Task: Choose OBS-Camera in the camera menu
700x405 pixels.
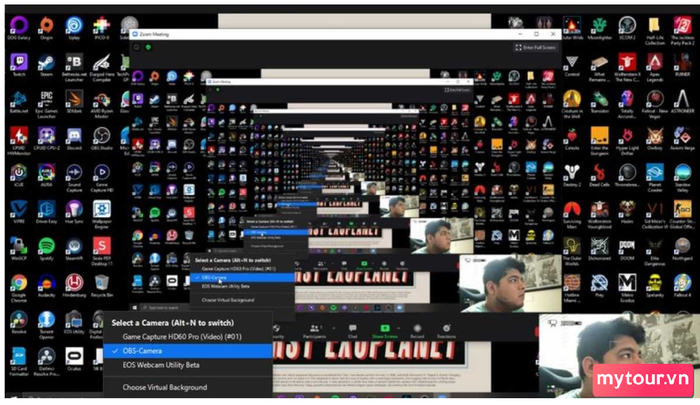Action: point(188,351)
